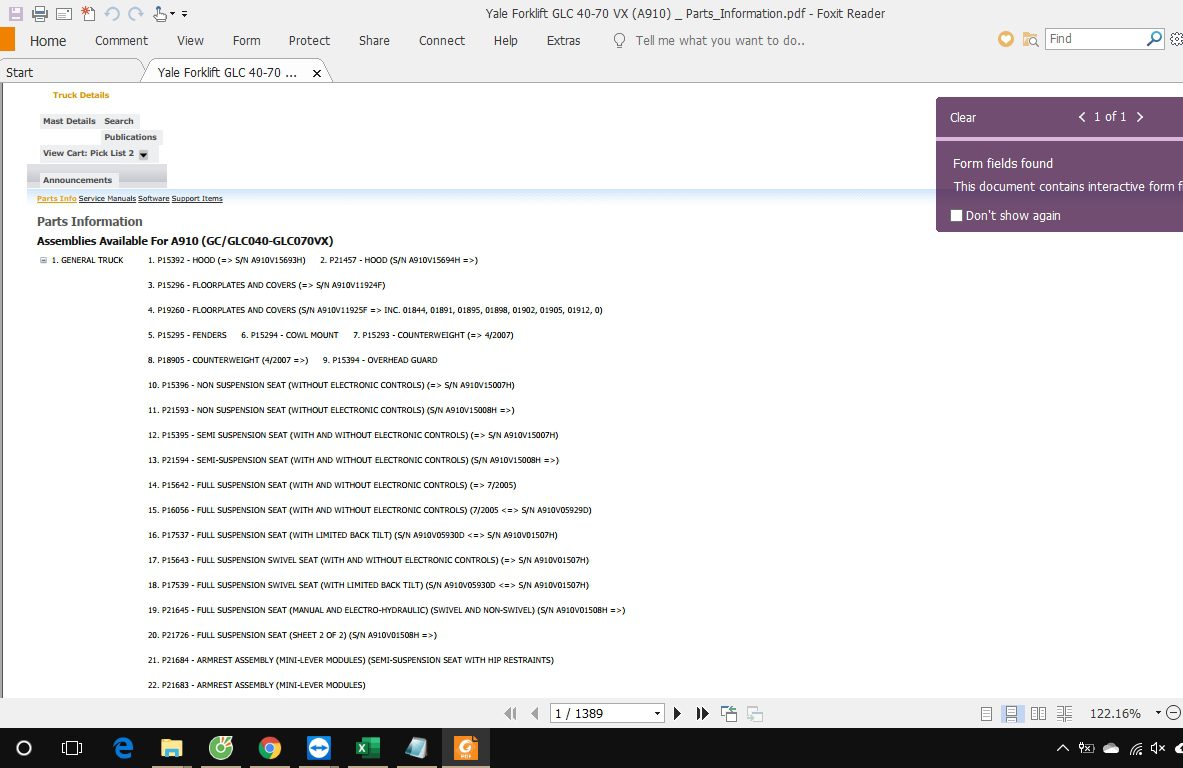Go to next notification with right chevron
Viewport: 1183px width, 768px height.
click(x=1140, y=117)
